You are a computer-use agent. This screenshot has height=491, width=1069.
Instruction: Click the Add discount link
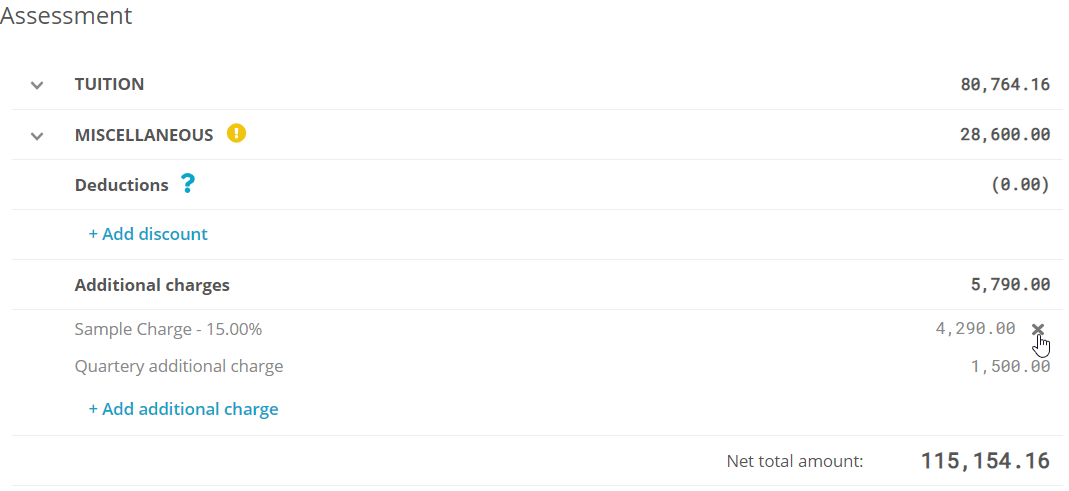point(148,234)
